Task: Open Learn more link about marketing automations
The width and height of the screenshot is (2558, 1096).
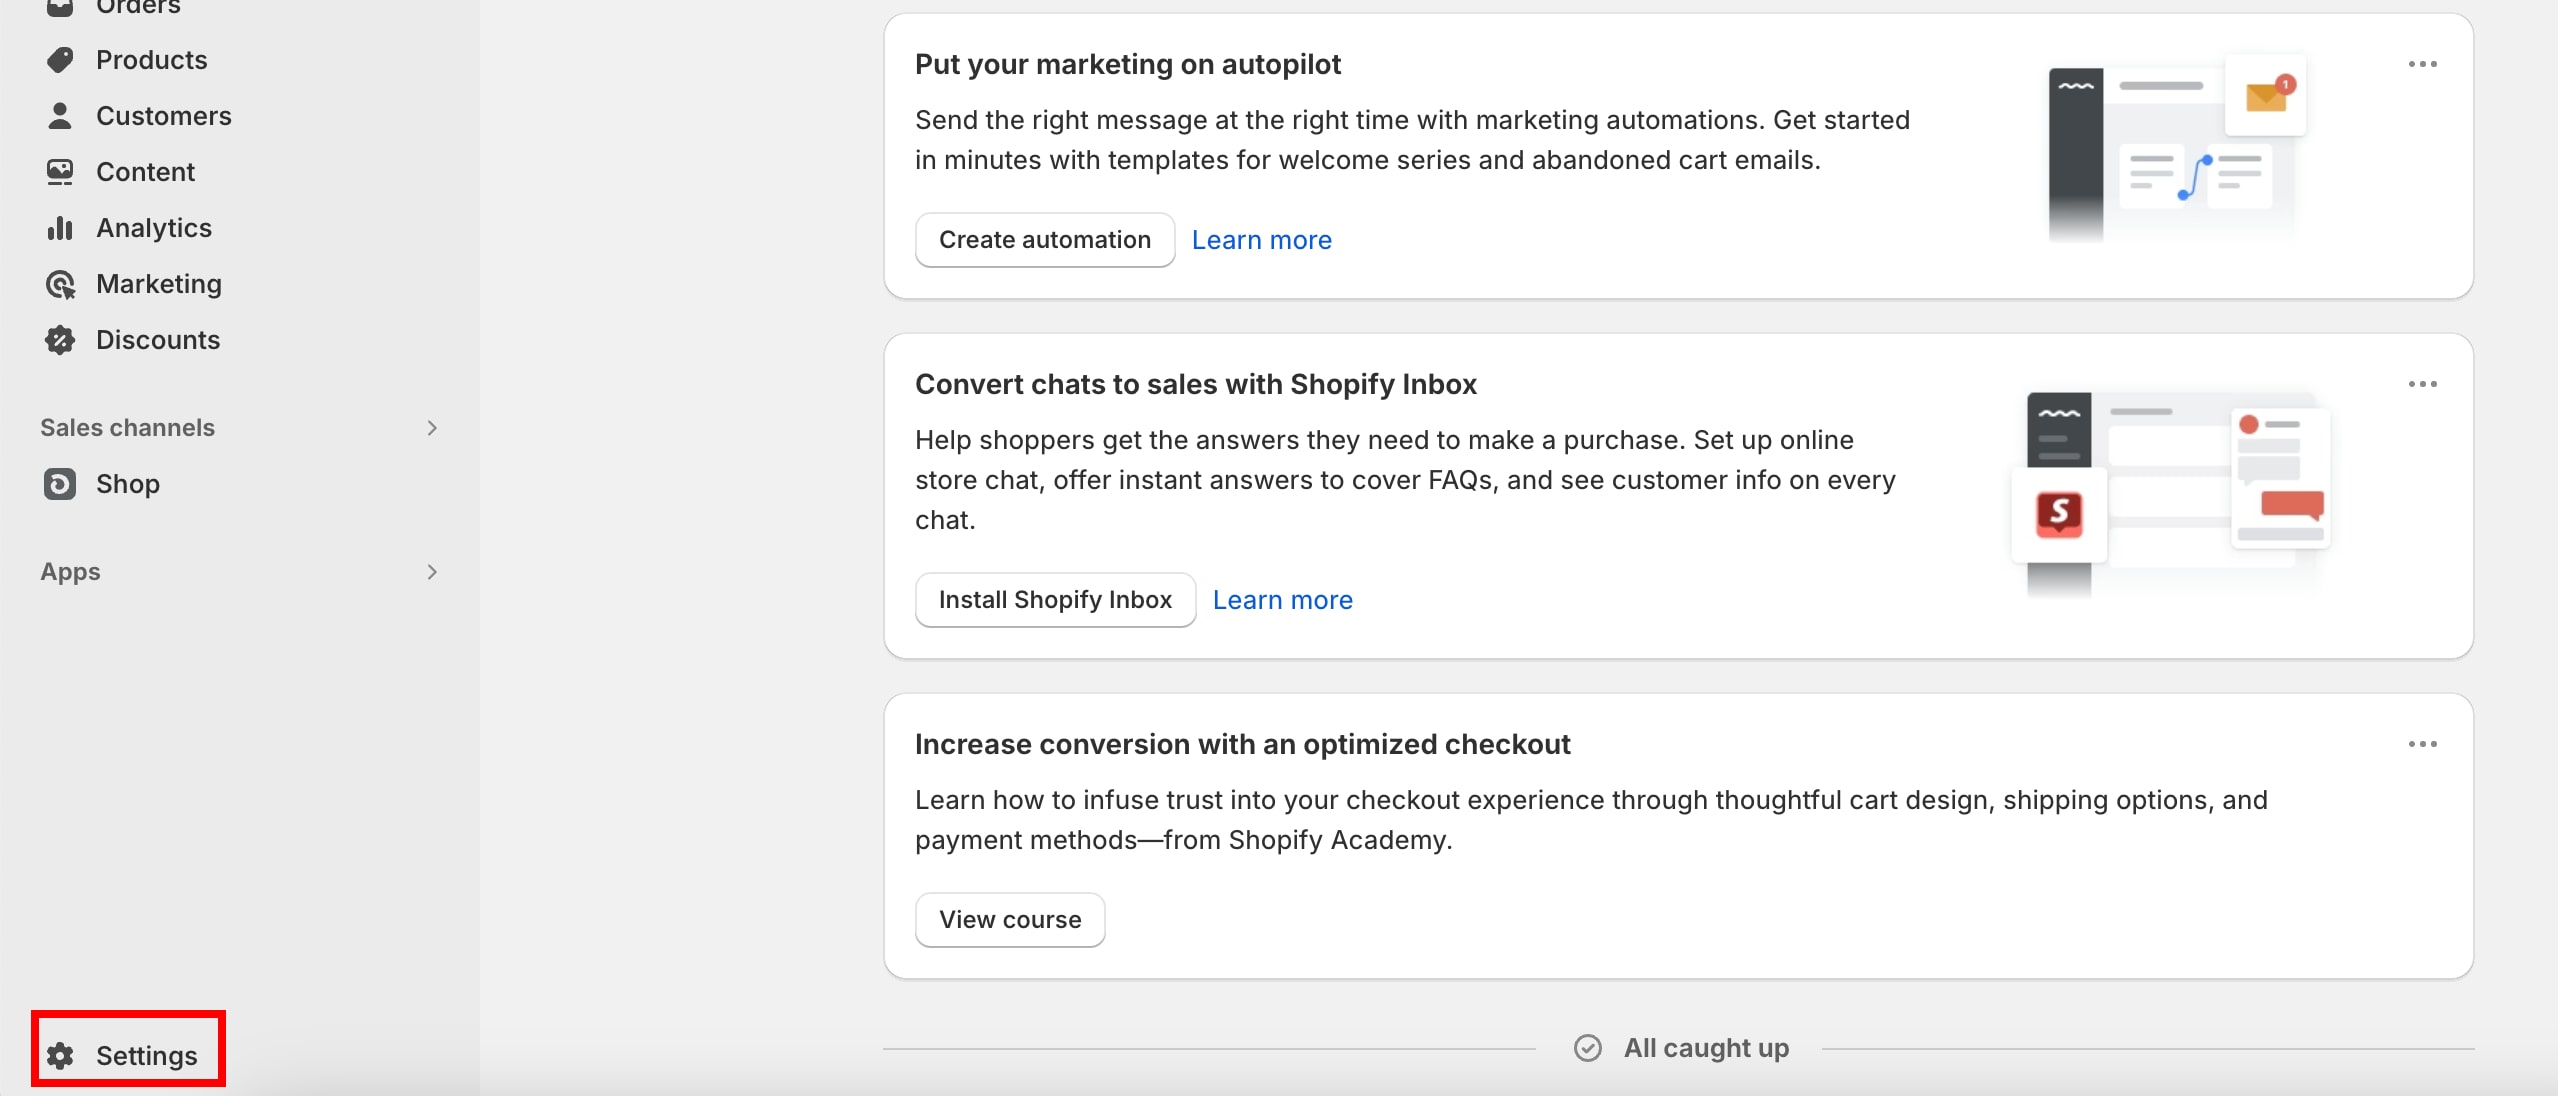Action: (1260, 240)
